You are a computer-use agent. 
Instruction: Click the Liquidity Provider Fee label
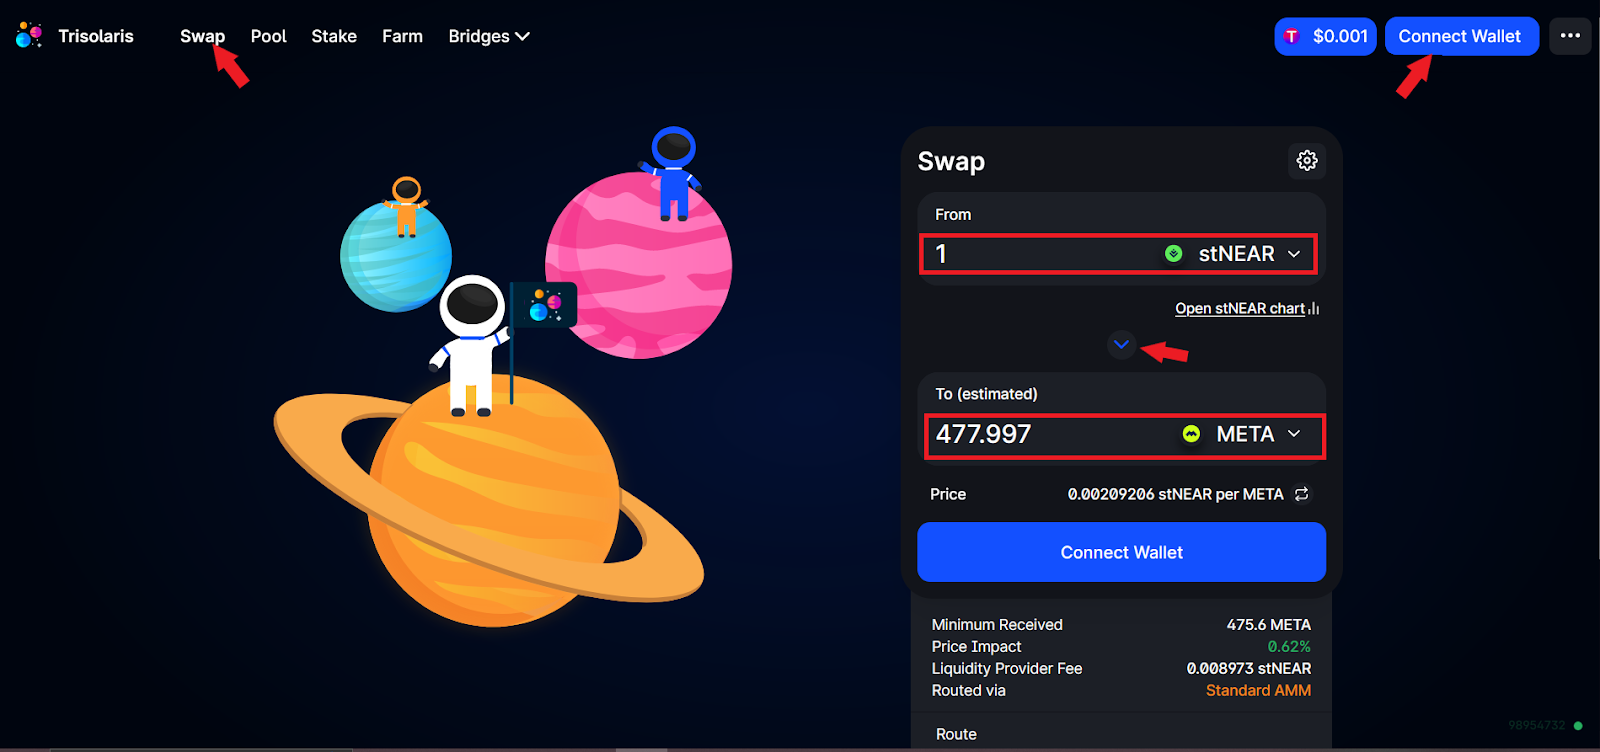(1007, 668)
